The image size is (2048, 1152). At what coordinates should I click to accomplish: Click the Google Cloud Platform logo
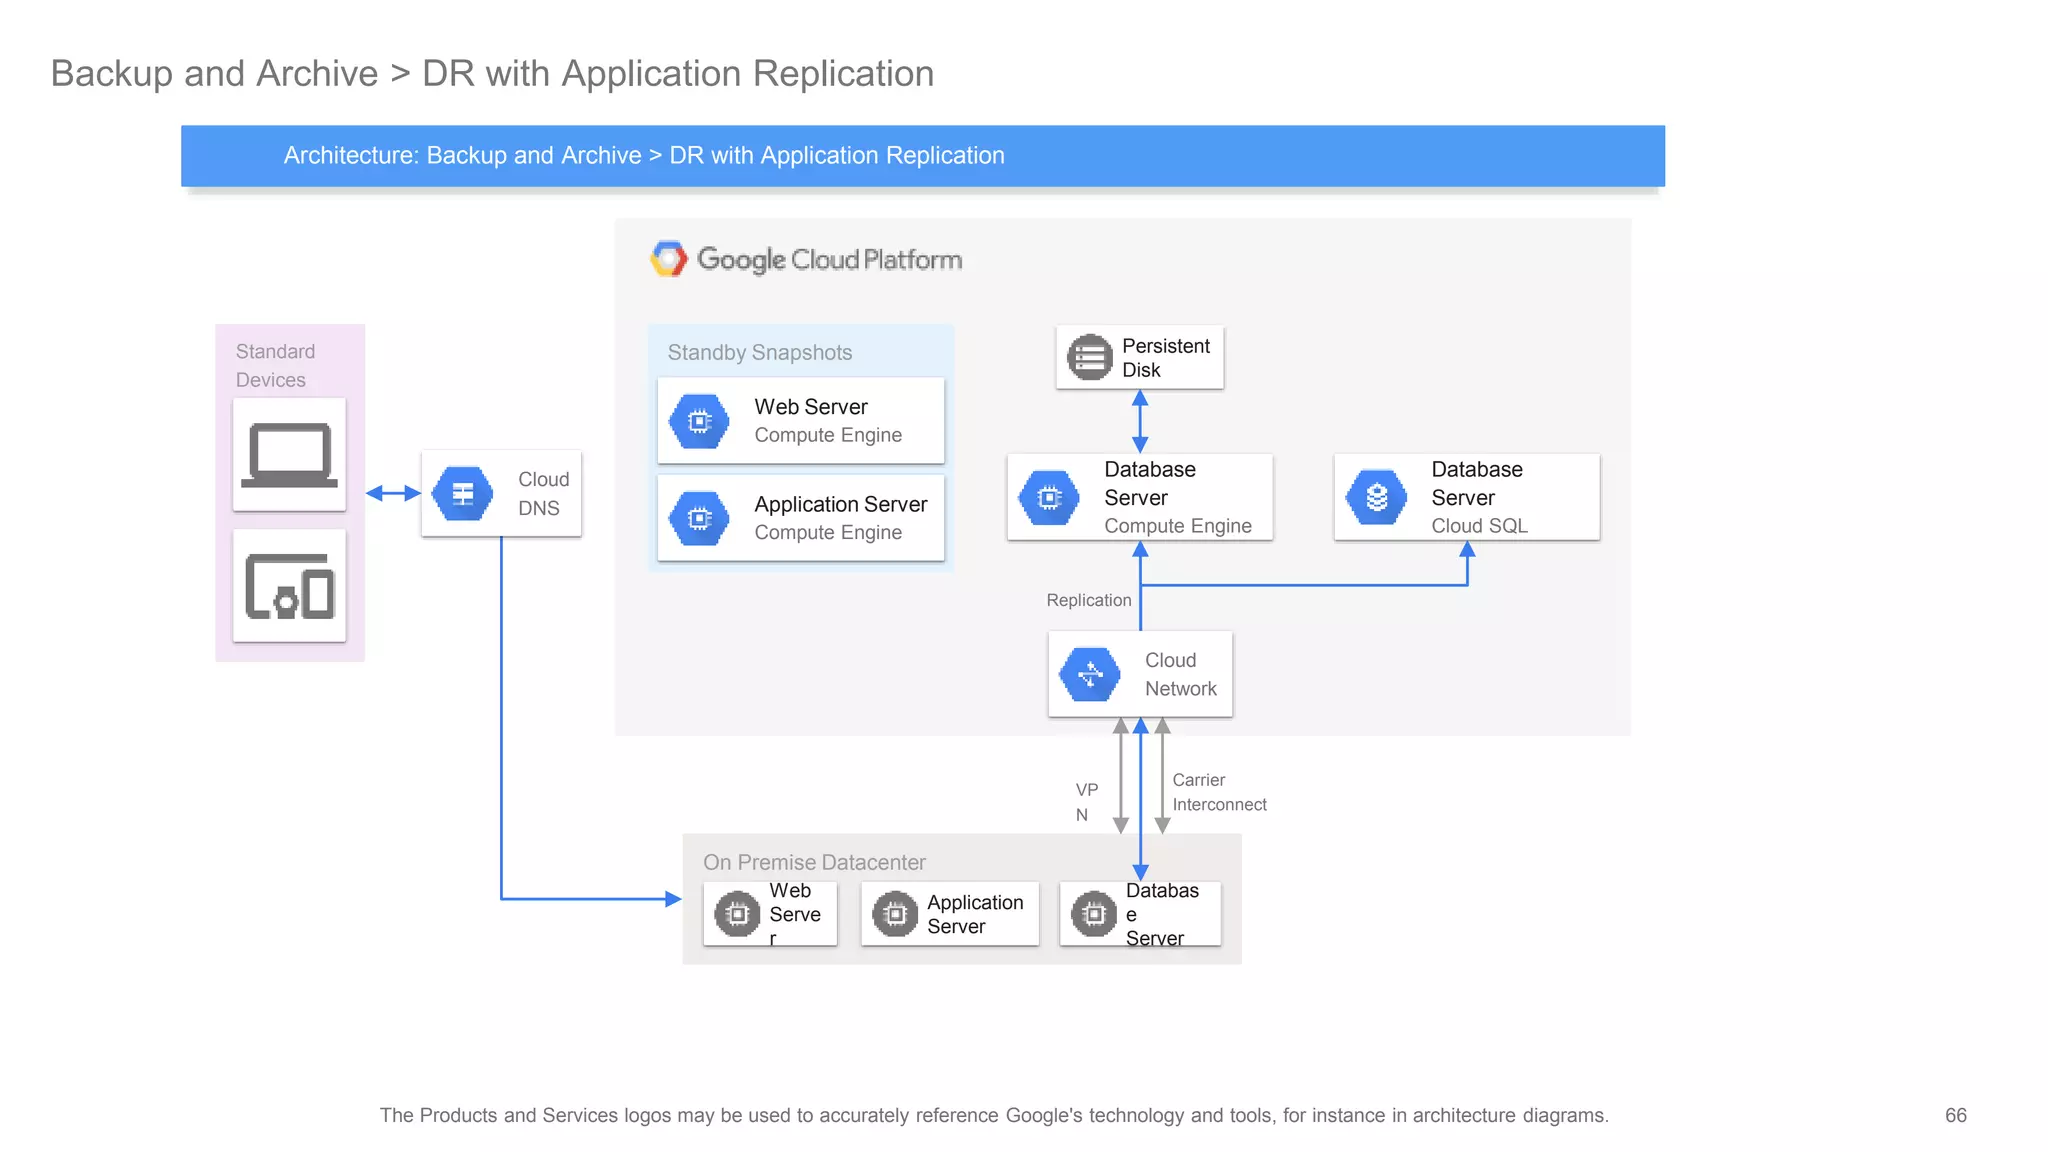point(669,258)
